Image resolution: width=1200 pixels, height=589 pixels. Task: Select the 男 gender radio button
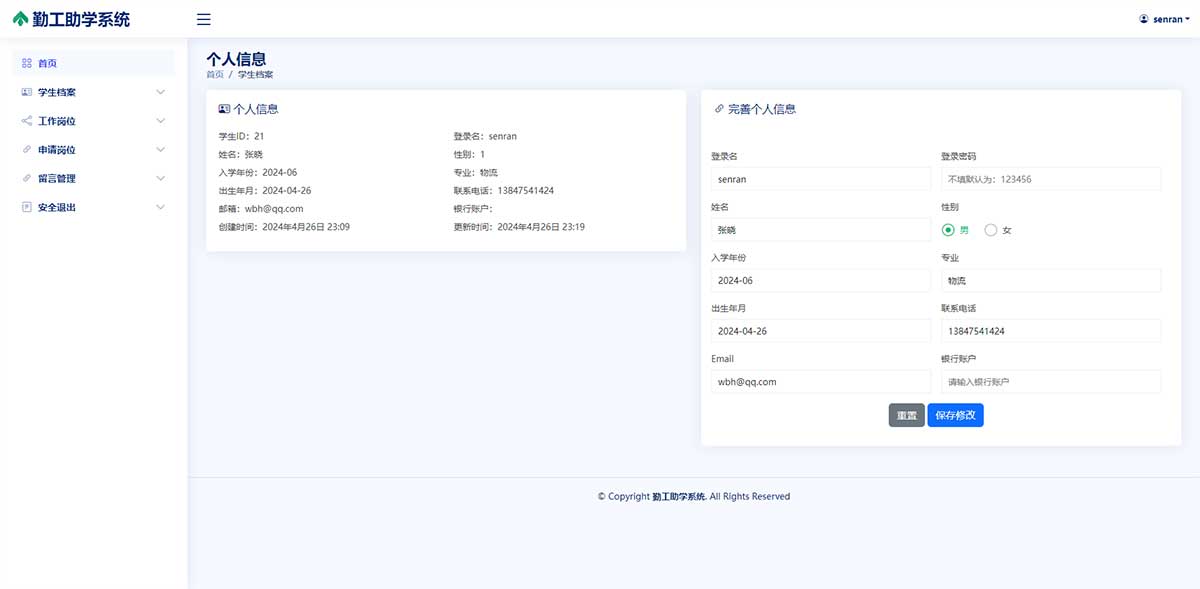[948, 230]
